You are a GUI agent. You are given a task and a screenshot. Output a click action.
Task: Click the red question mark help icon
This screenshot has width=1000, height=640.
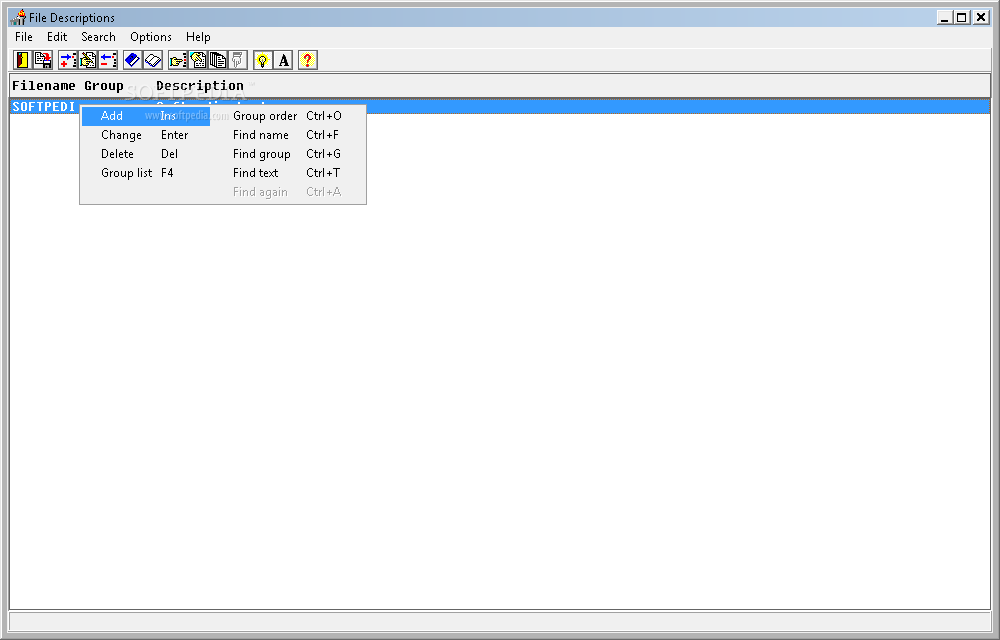tap(307, 60)
